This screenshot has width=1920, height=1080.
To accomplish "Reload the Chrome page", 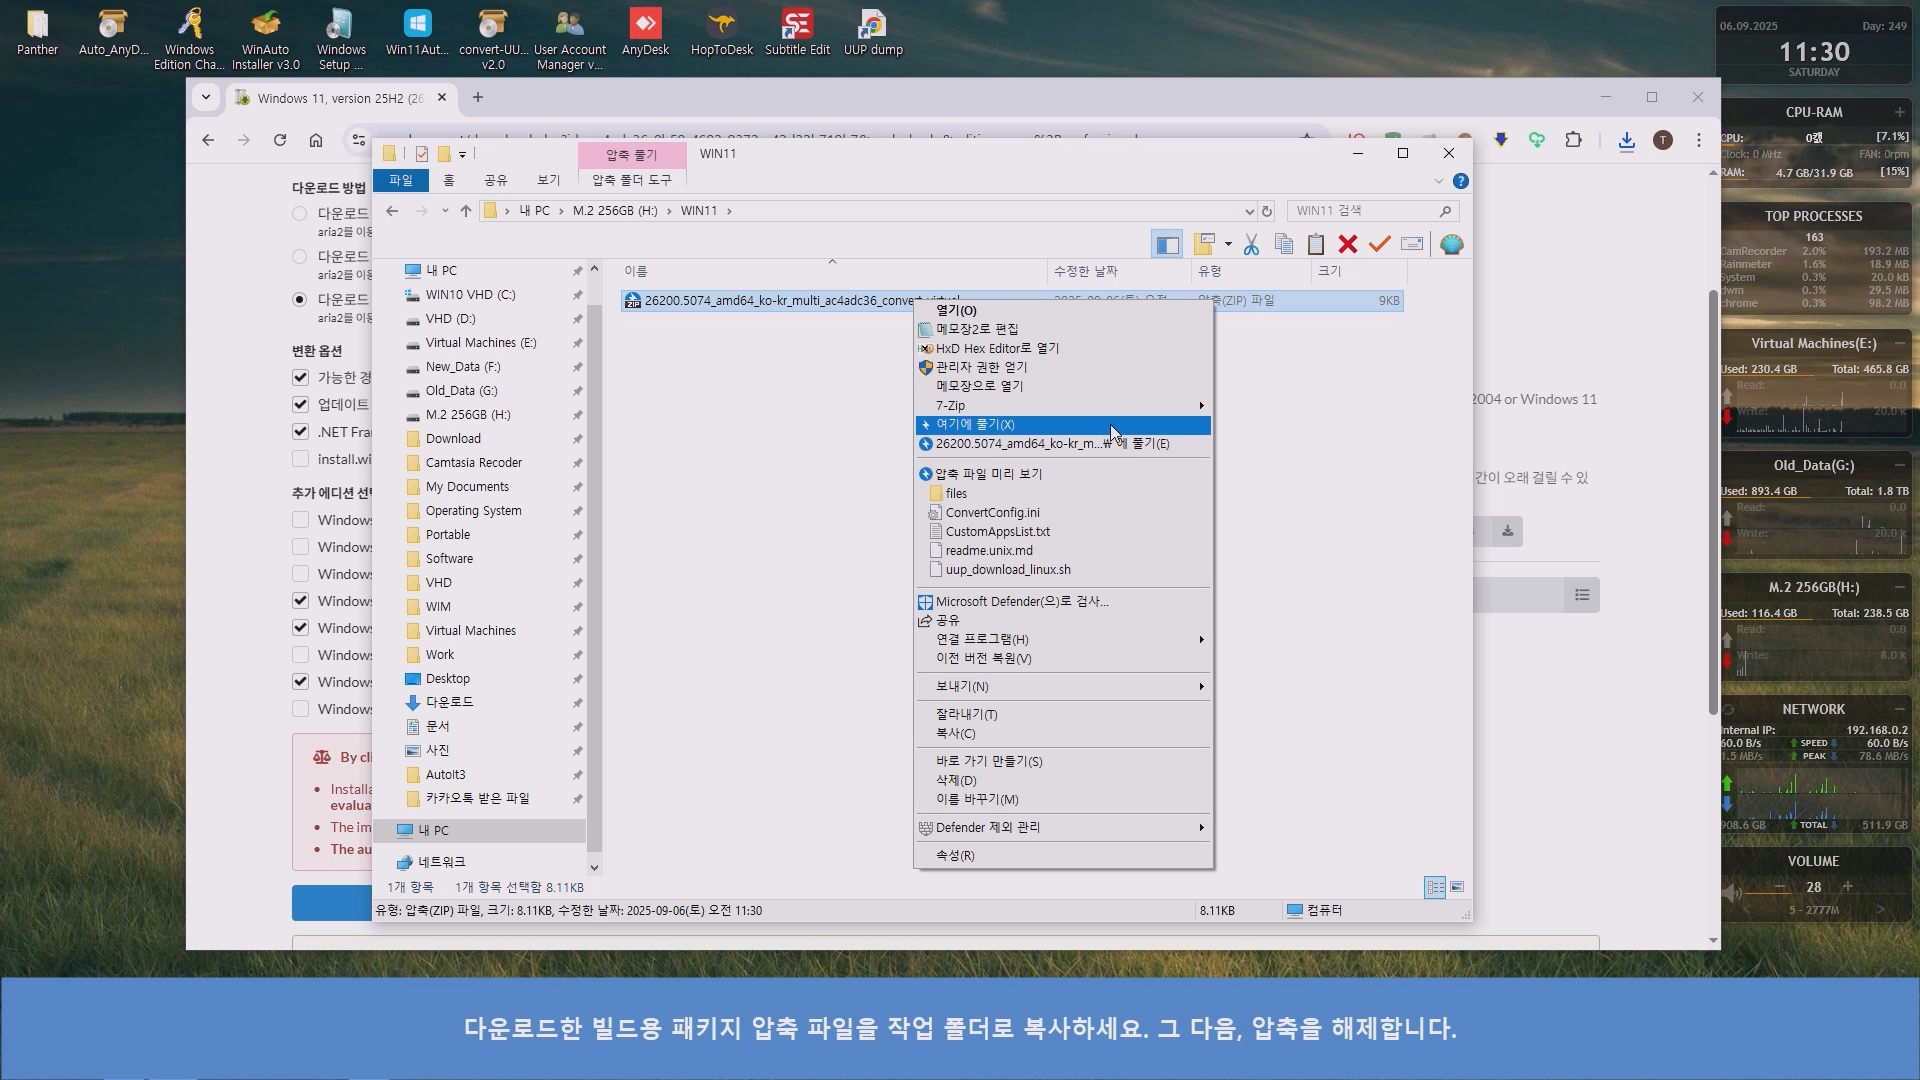I will coord(280,141).
